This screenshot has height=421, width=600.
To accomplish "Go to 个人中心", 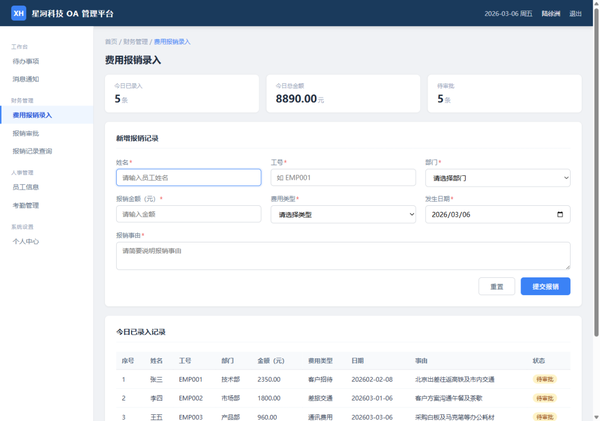I will click(x=26, y=241).
